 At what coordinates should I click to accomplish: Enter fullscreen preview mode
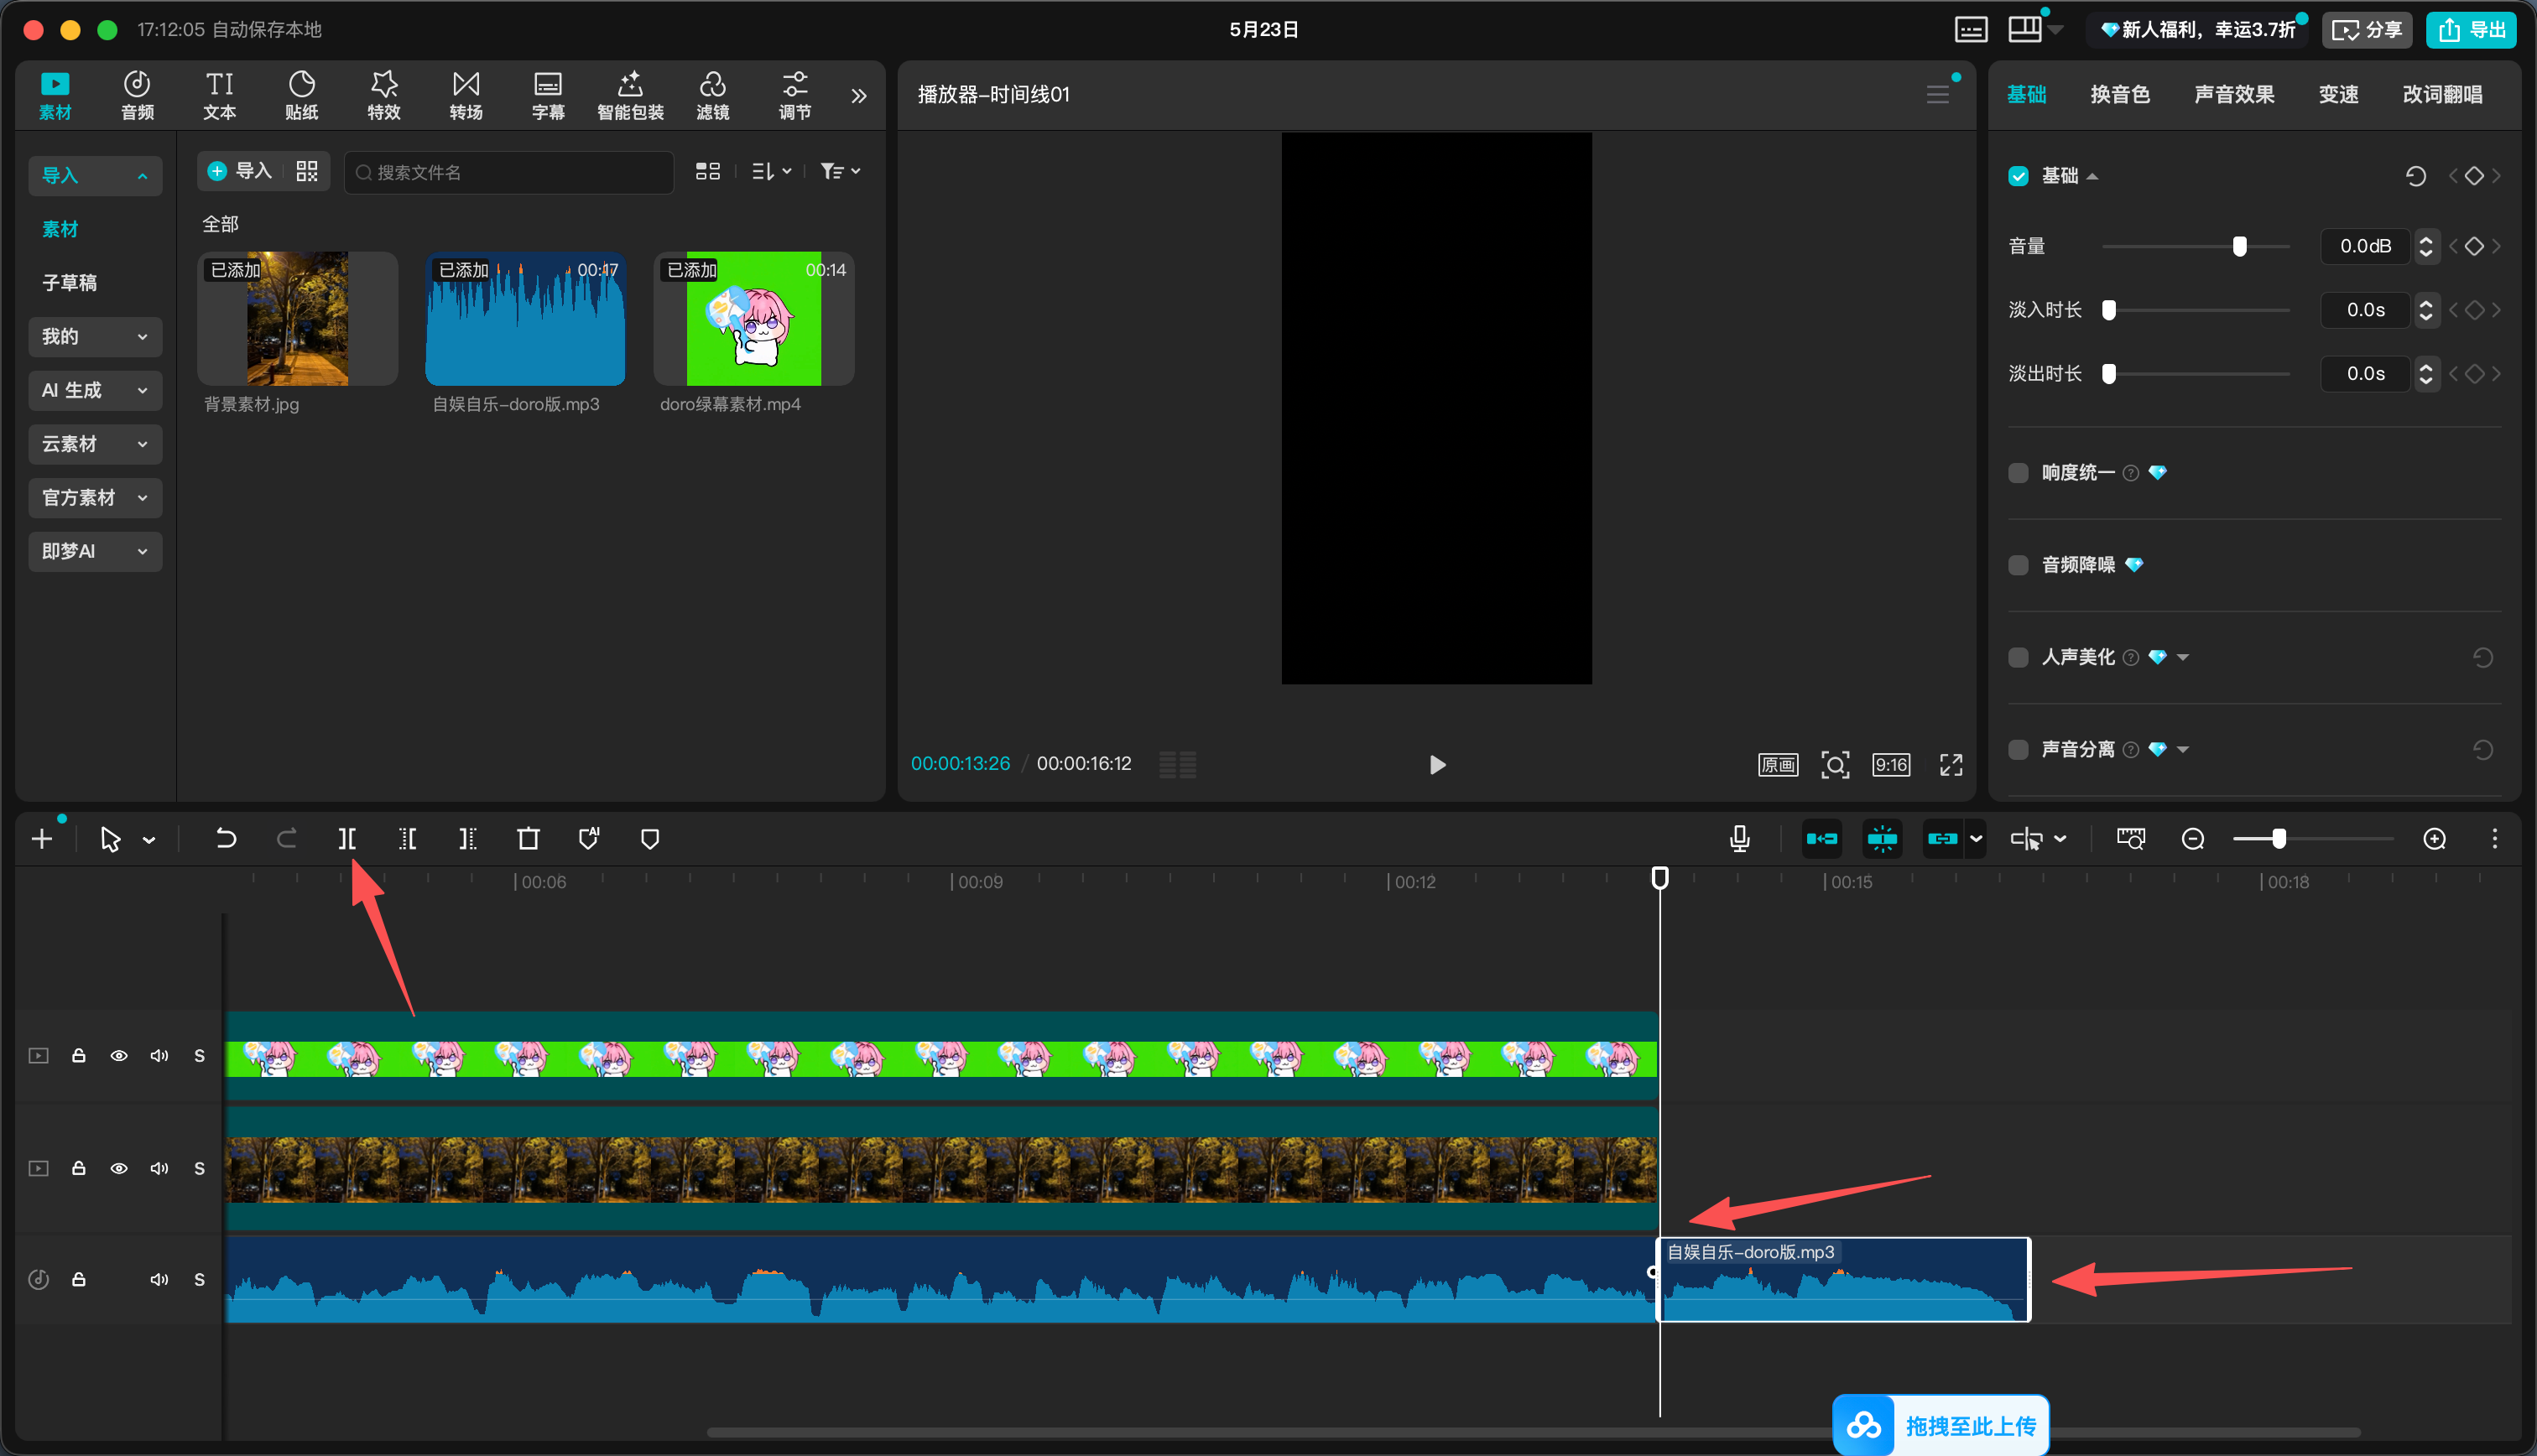click(1951, 765)
